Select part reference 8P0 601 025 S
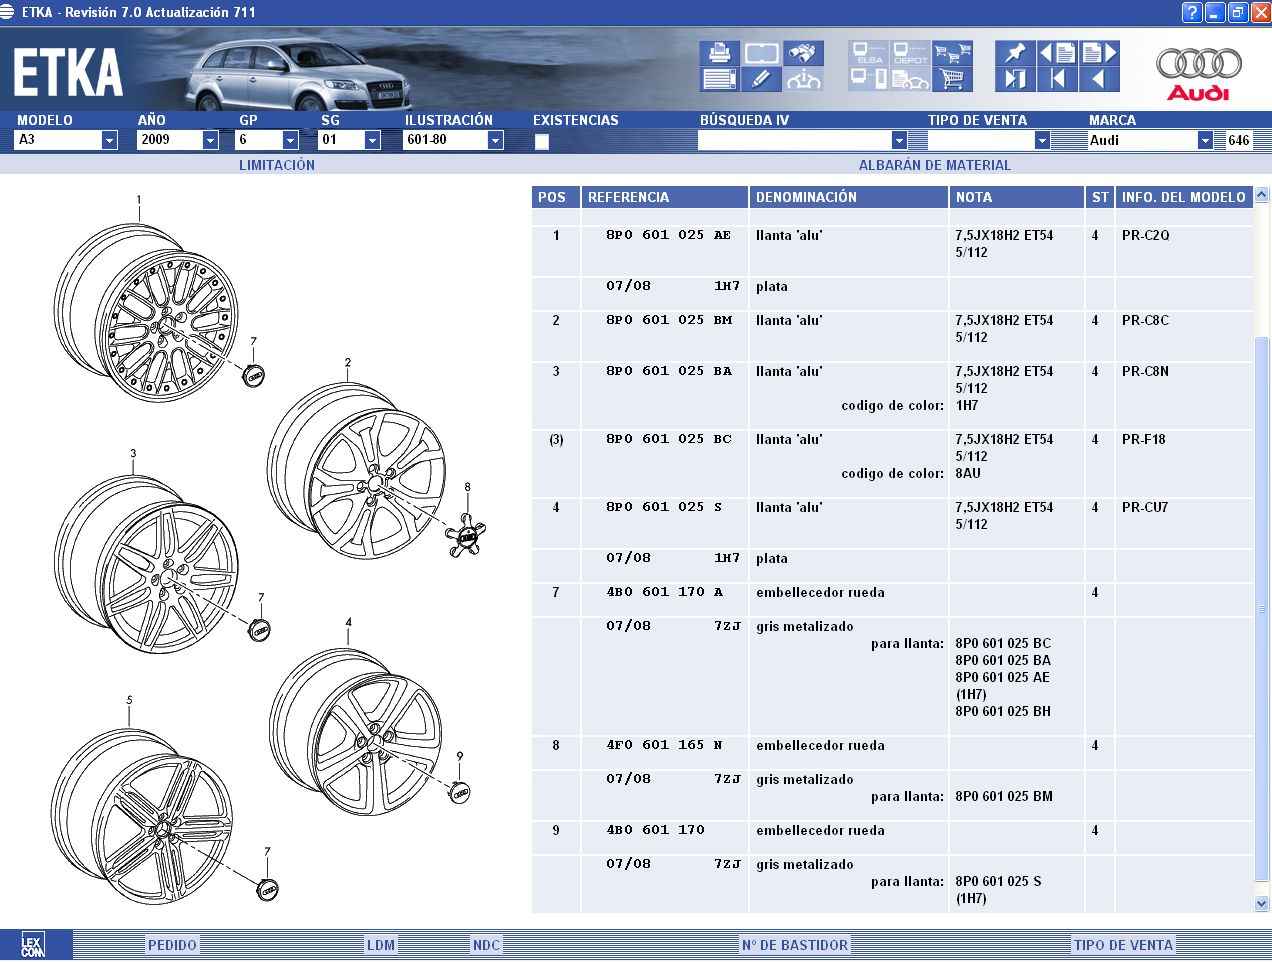The height and width of the screenshot is (962, 1272). coord(664,508)
